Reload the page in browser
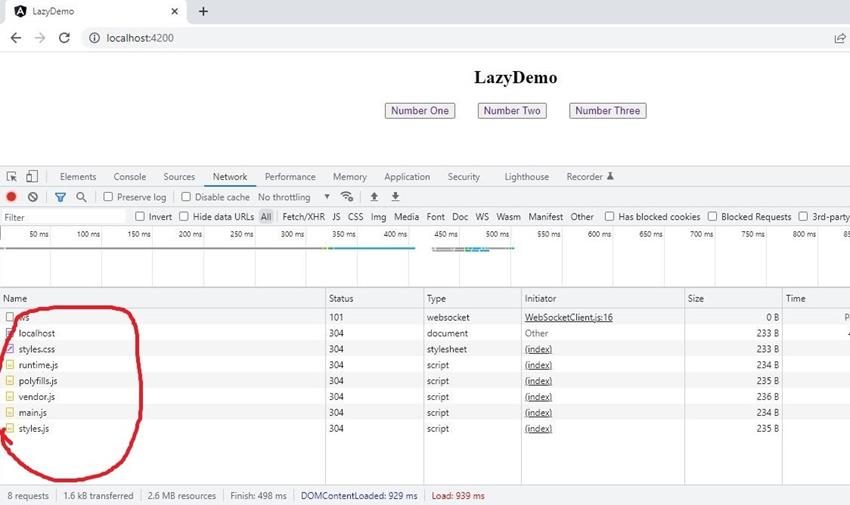This screenshot has width=850, height=505. 64,38
